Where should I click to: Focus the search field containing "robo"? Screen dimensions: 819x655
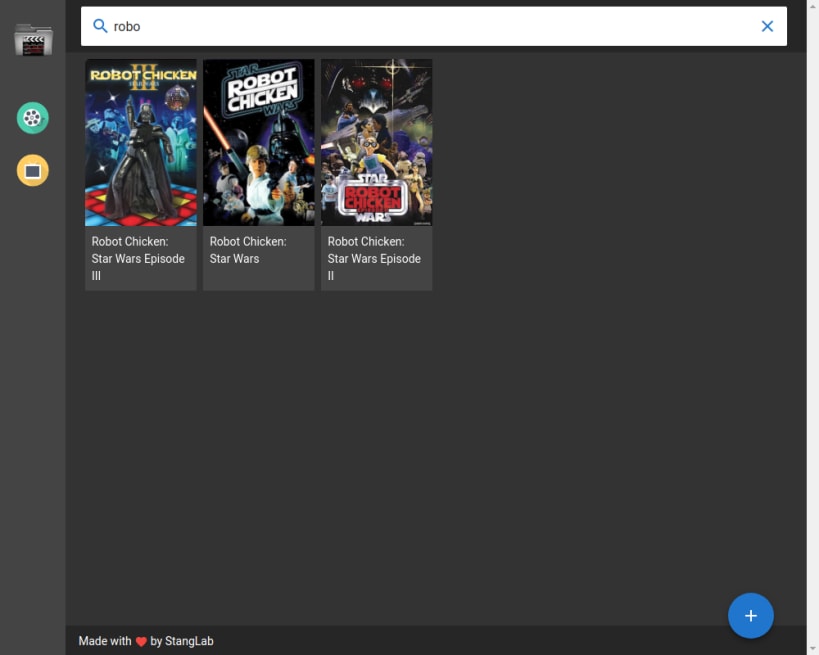pyautogui.click(x=434, y=26)
